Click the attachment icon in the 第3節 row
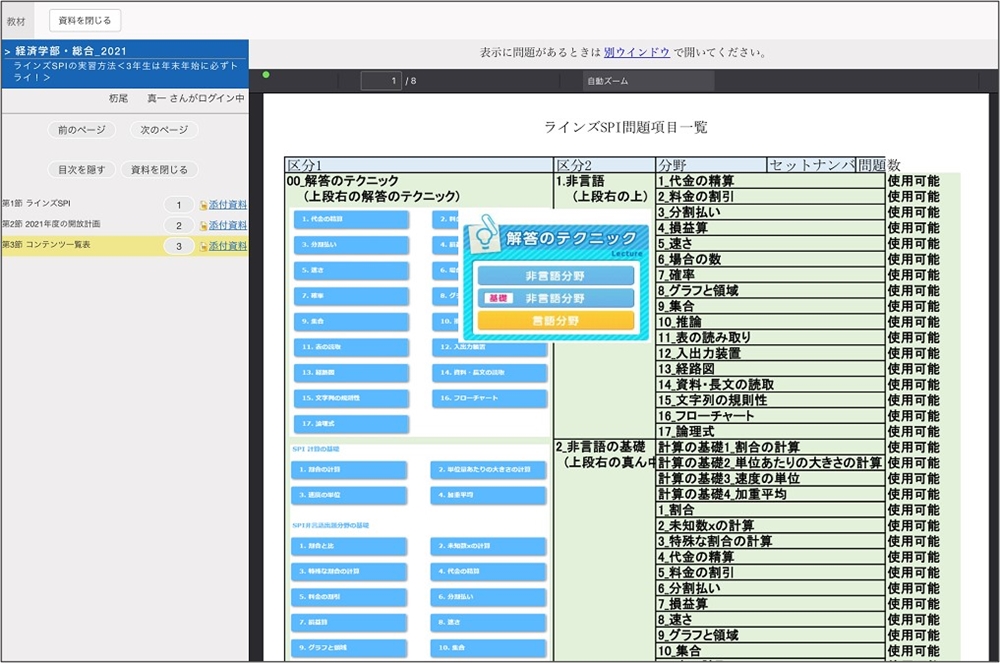This screenshot has width=1000, height=663. [x=203, y=246]
